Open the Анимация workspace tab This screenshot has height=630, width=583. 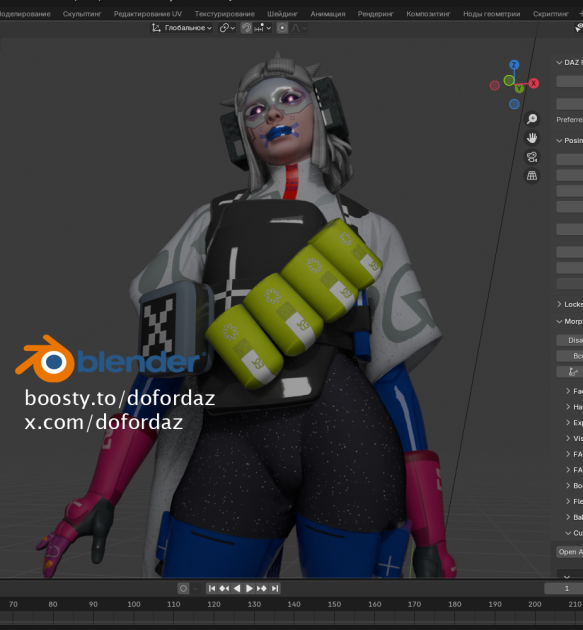328,14
